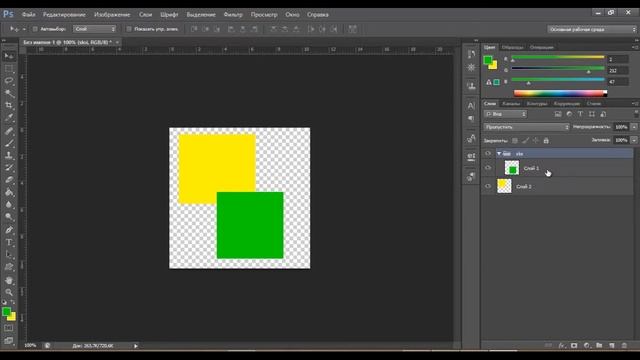The width and height of the screenshot is (640, 360).
Task: Open the Пропустить blend mode dropdown
Action: coord(527,127)
